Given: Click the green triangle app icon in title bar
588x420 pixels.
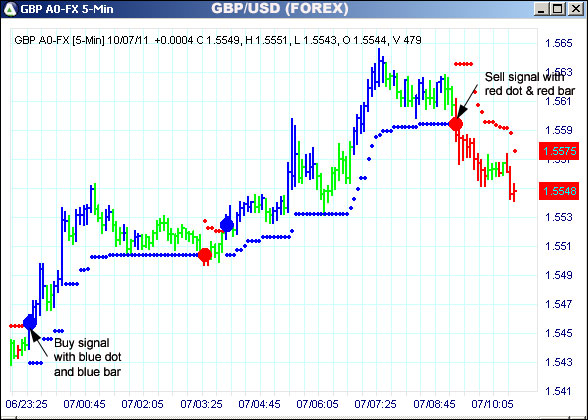Looking at the screenshot, I should coord(10,9).
